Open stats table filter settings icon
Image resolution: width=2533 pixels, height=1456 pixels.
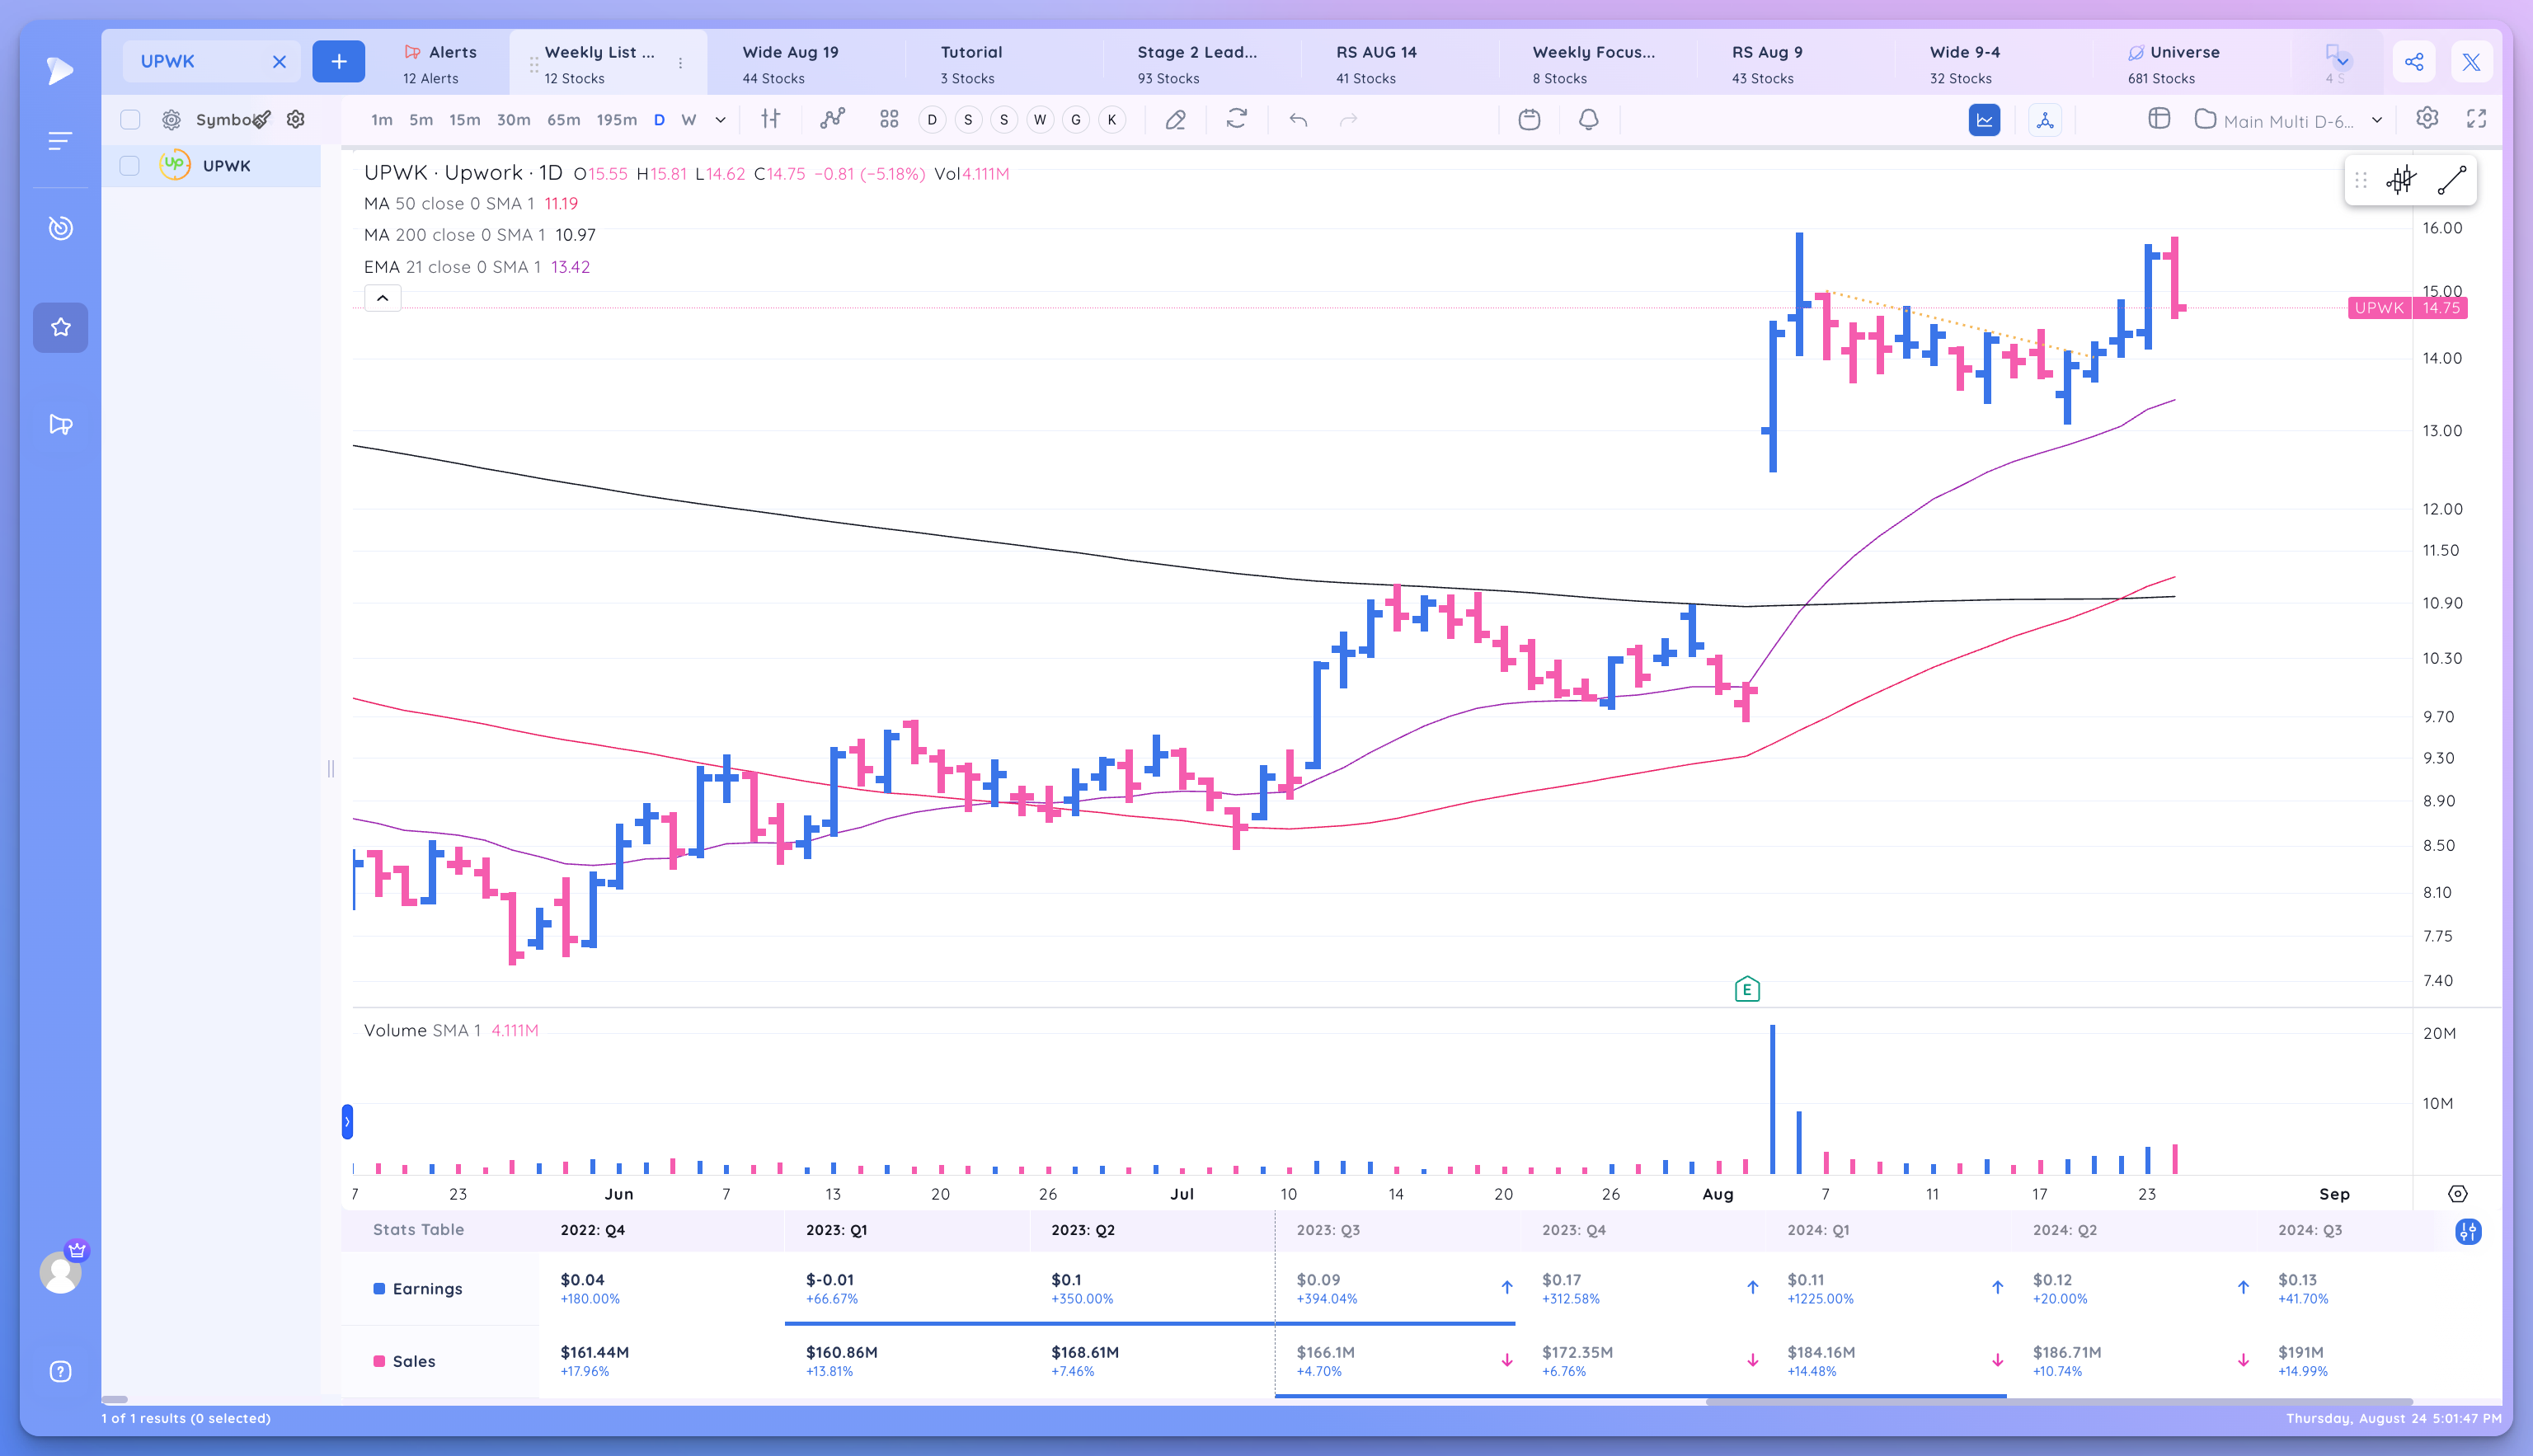coord(2468,1231)
